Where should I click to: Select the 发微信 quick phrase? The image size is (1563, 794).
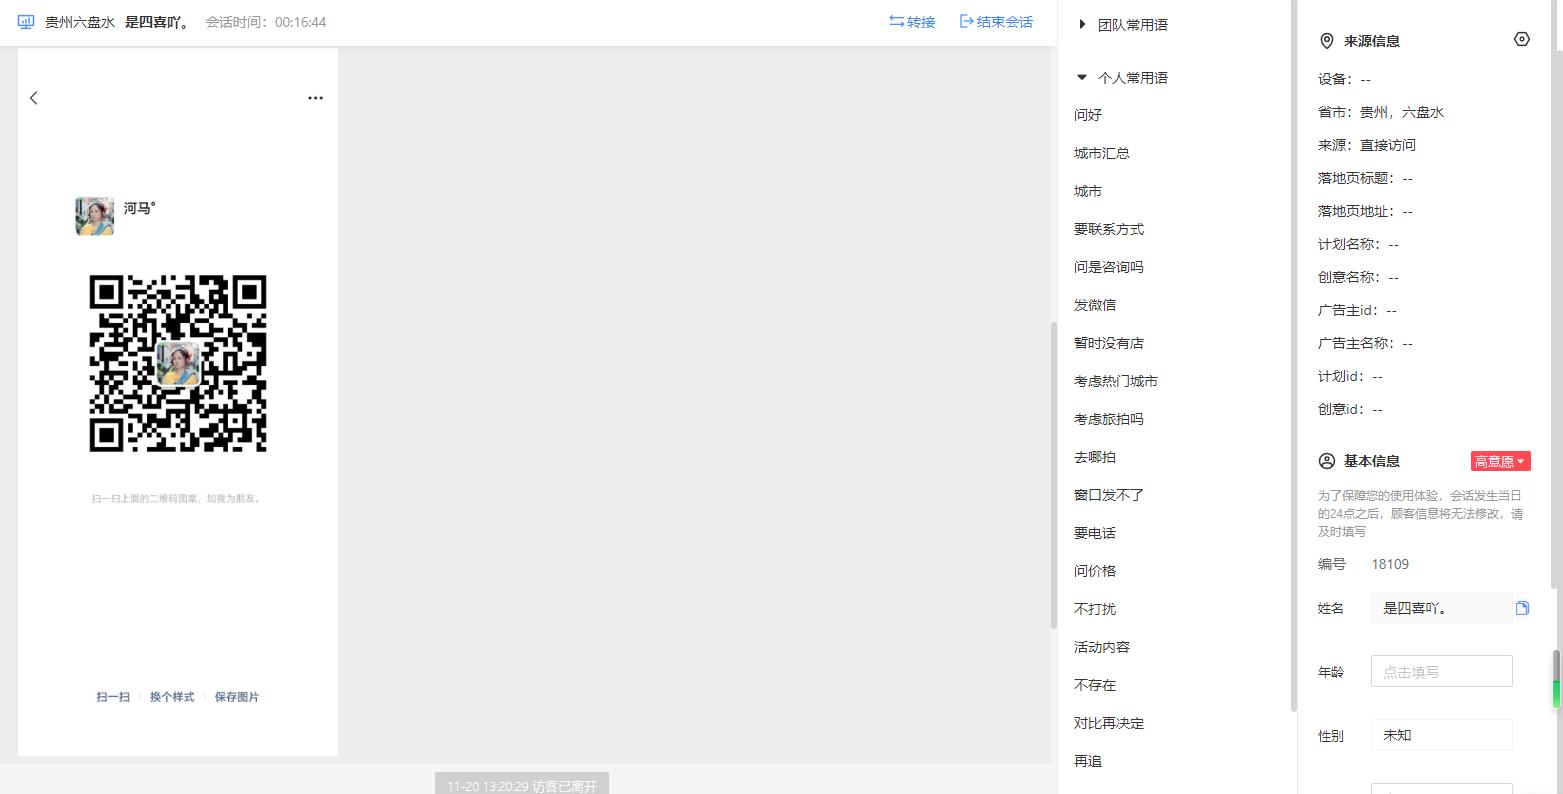click(x=1095, y=305)
